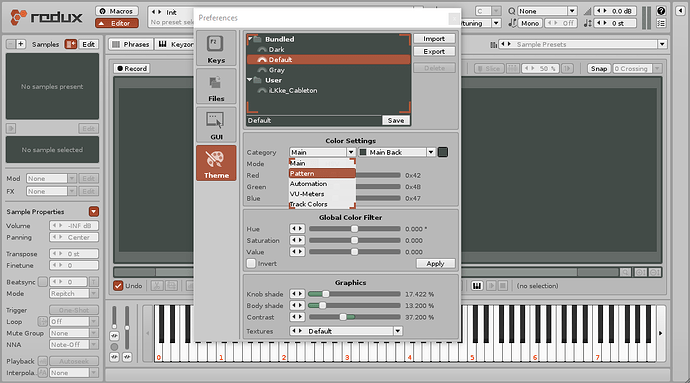Viewport: 690px width, 383px height.
Task: Click the magnifier quantize icon
Action: click(512, 11)
